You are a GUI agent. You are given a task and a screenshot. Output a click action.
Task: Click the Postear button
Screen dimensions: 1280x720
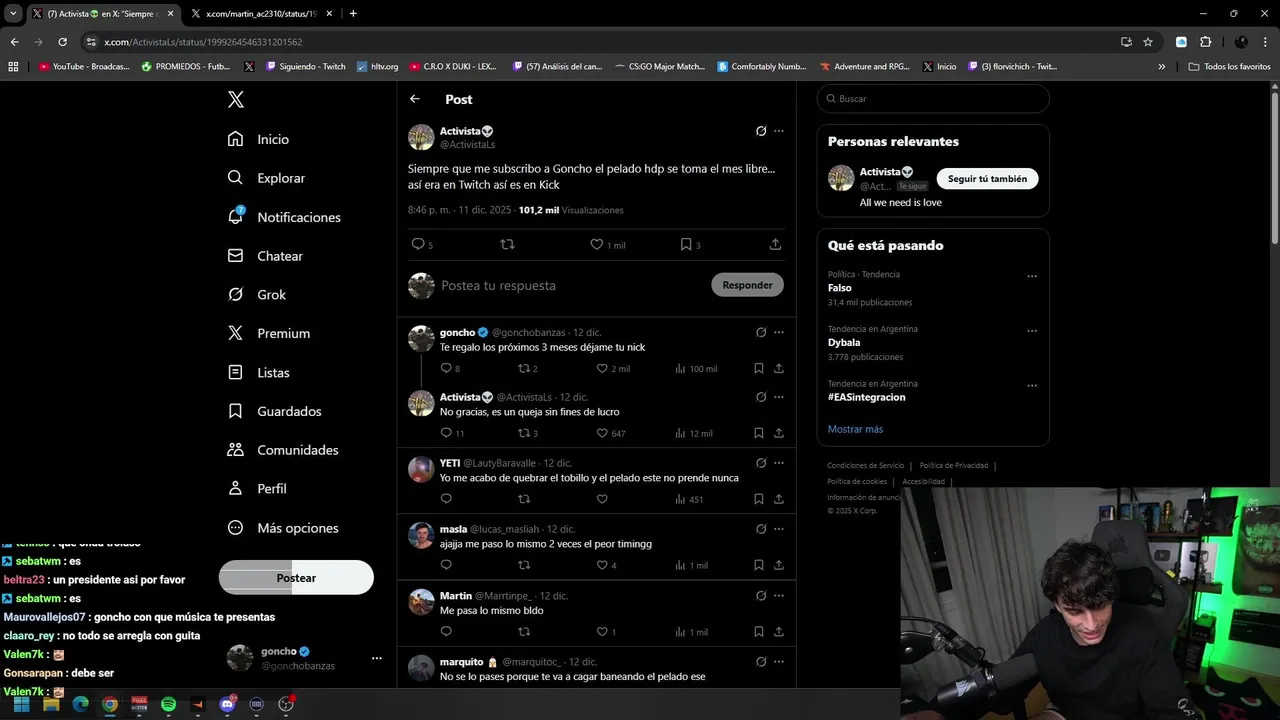(x=296, y=578)
